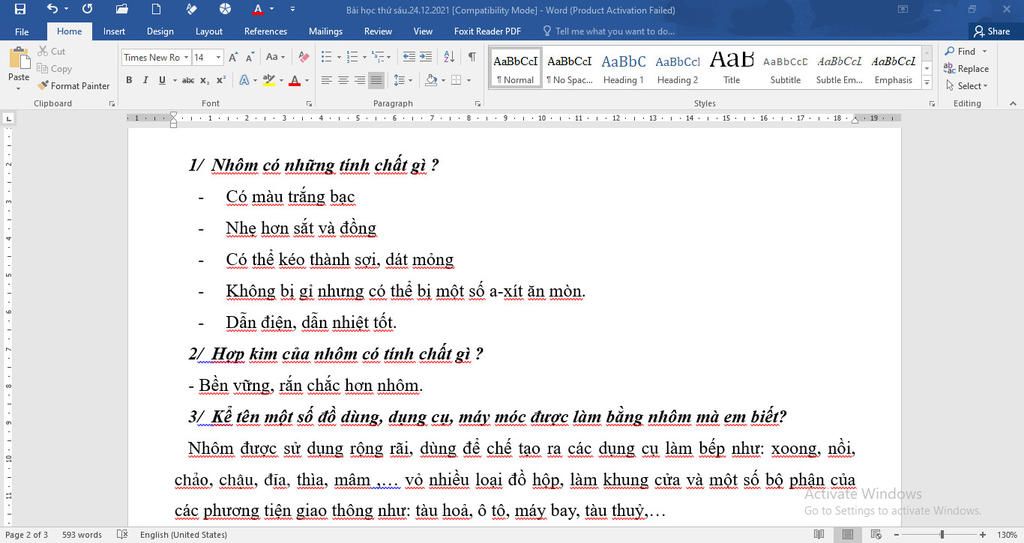Open the font size dropdown
The height and width of the screenshot is (543, 1024).
point(219,58)
